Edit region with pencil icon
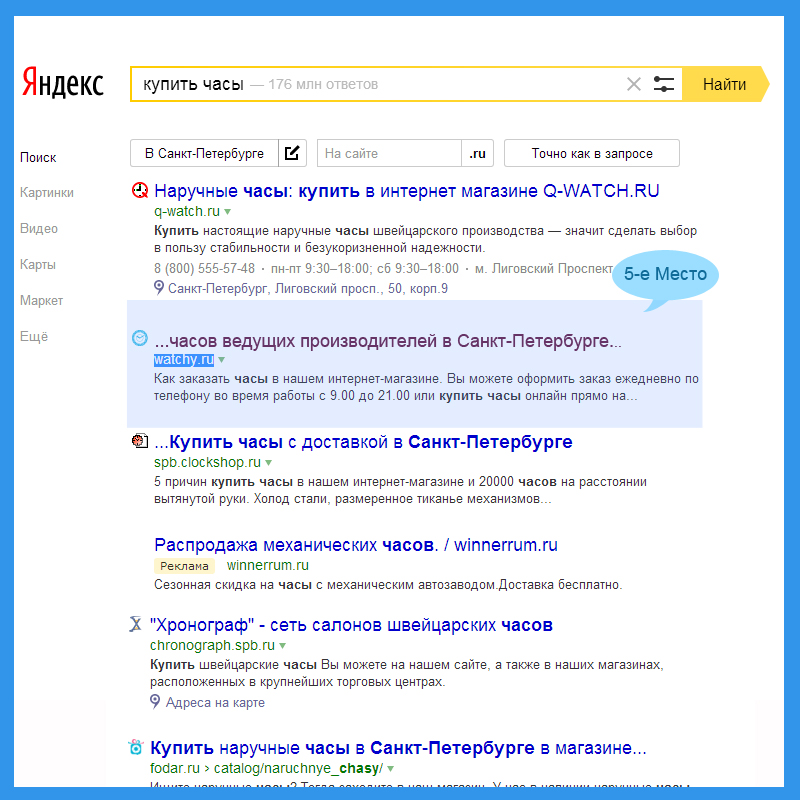 pos(292,153)
